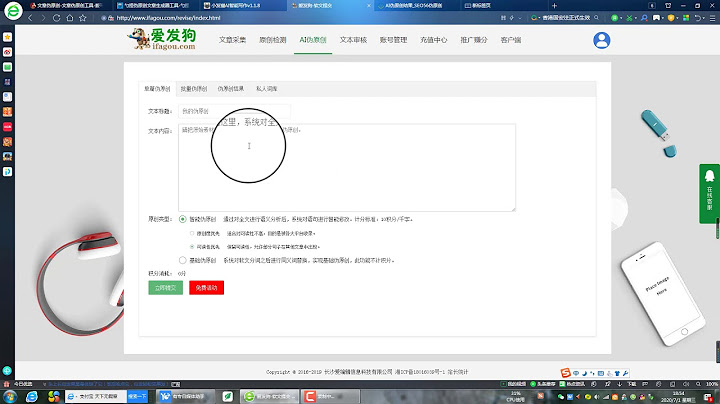Click the 360 browser logo icon
The width and height of the screenshot is (720, 404).
click(13, 11)
